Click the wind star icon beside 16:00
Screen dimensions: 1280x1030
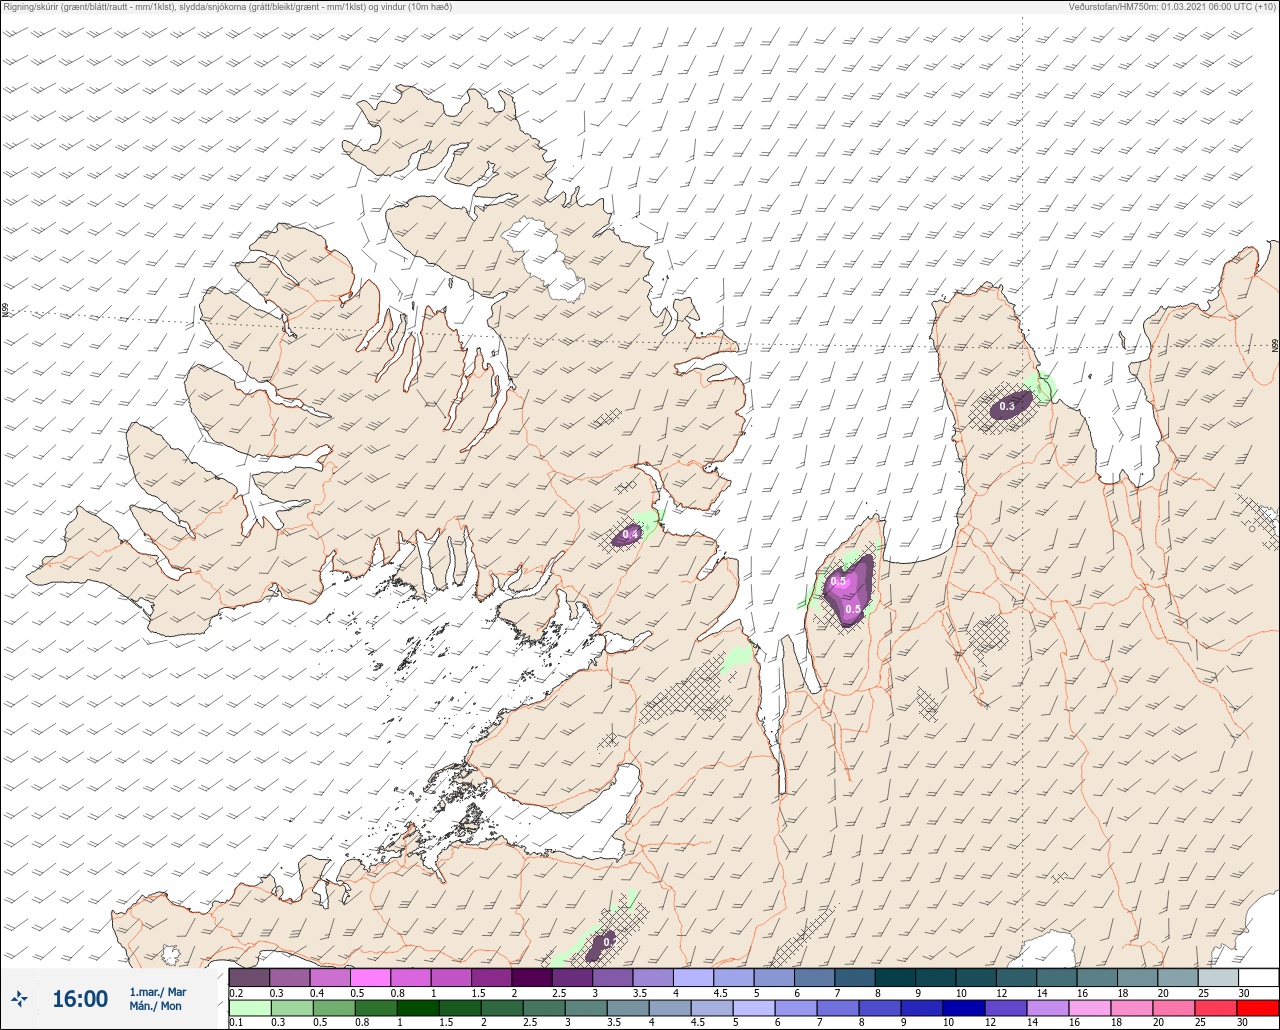tap(19, 999)
